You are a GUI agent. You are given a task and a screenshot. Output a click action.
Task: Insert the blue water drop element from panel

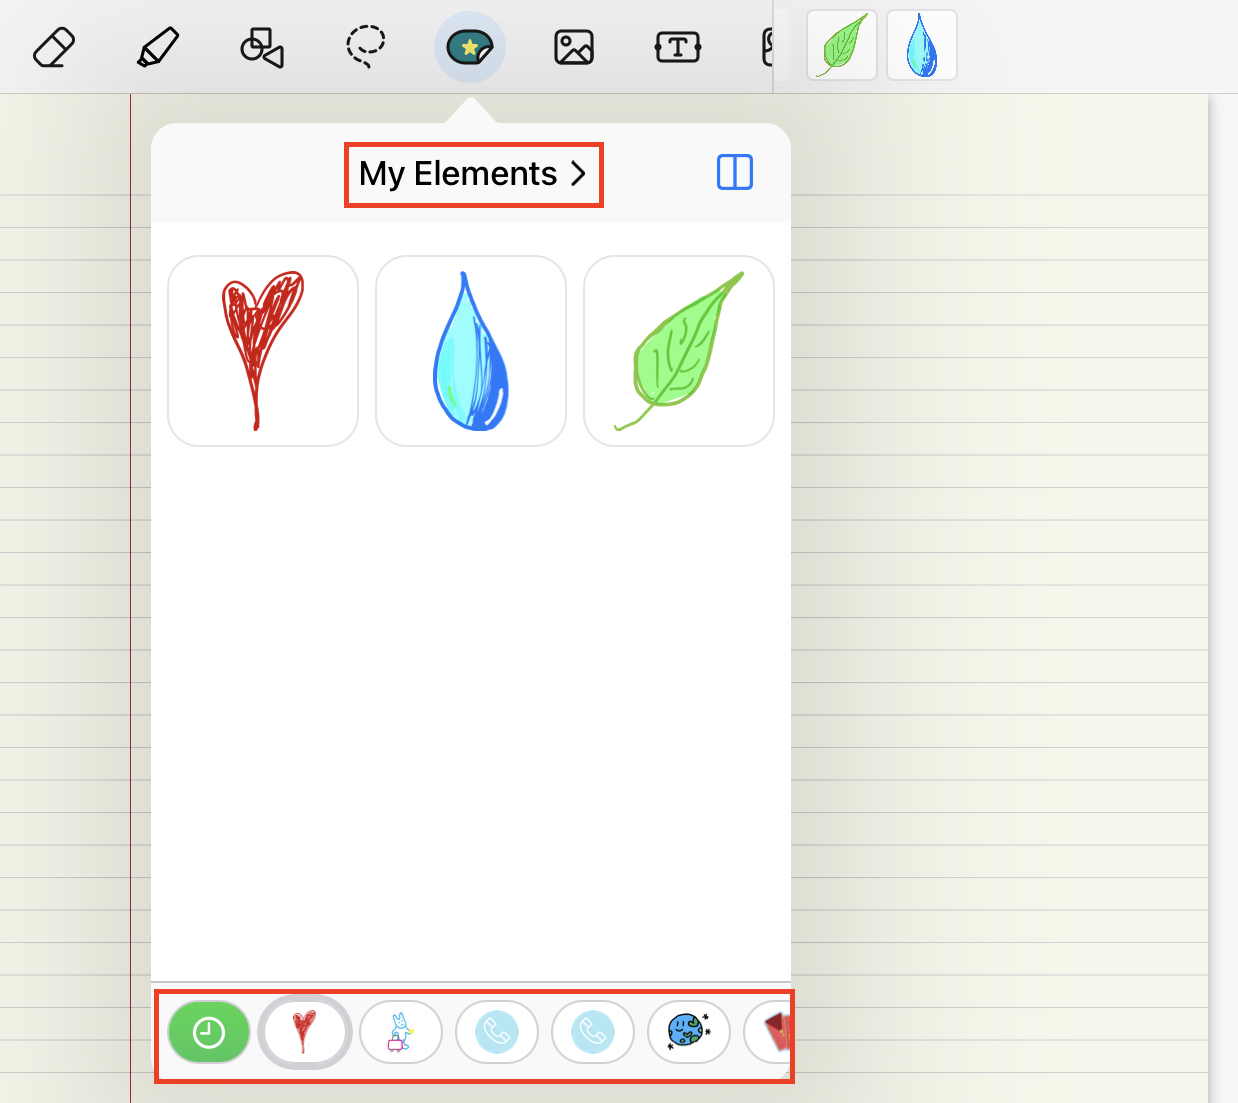471,351
